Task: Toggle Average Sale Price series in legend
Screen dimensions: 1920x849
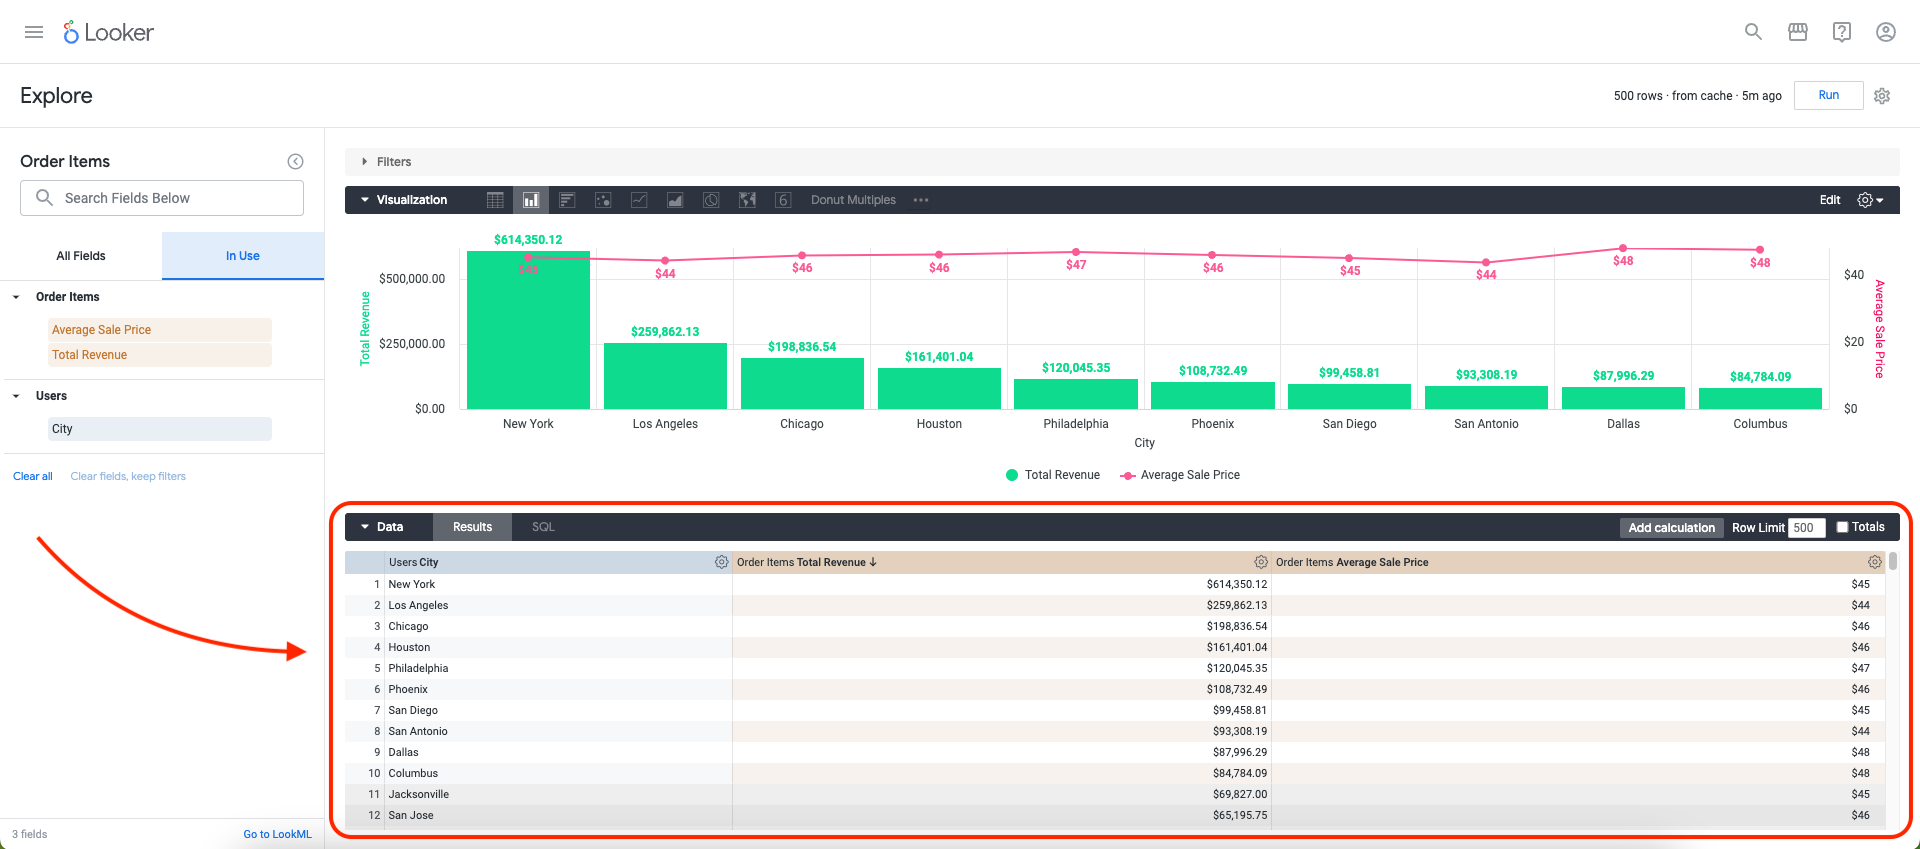Action: [1179, 475]
